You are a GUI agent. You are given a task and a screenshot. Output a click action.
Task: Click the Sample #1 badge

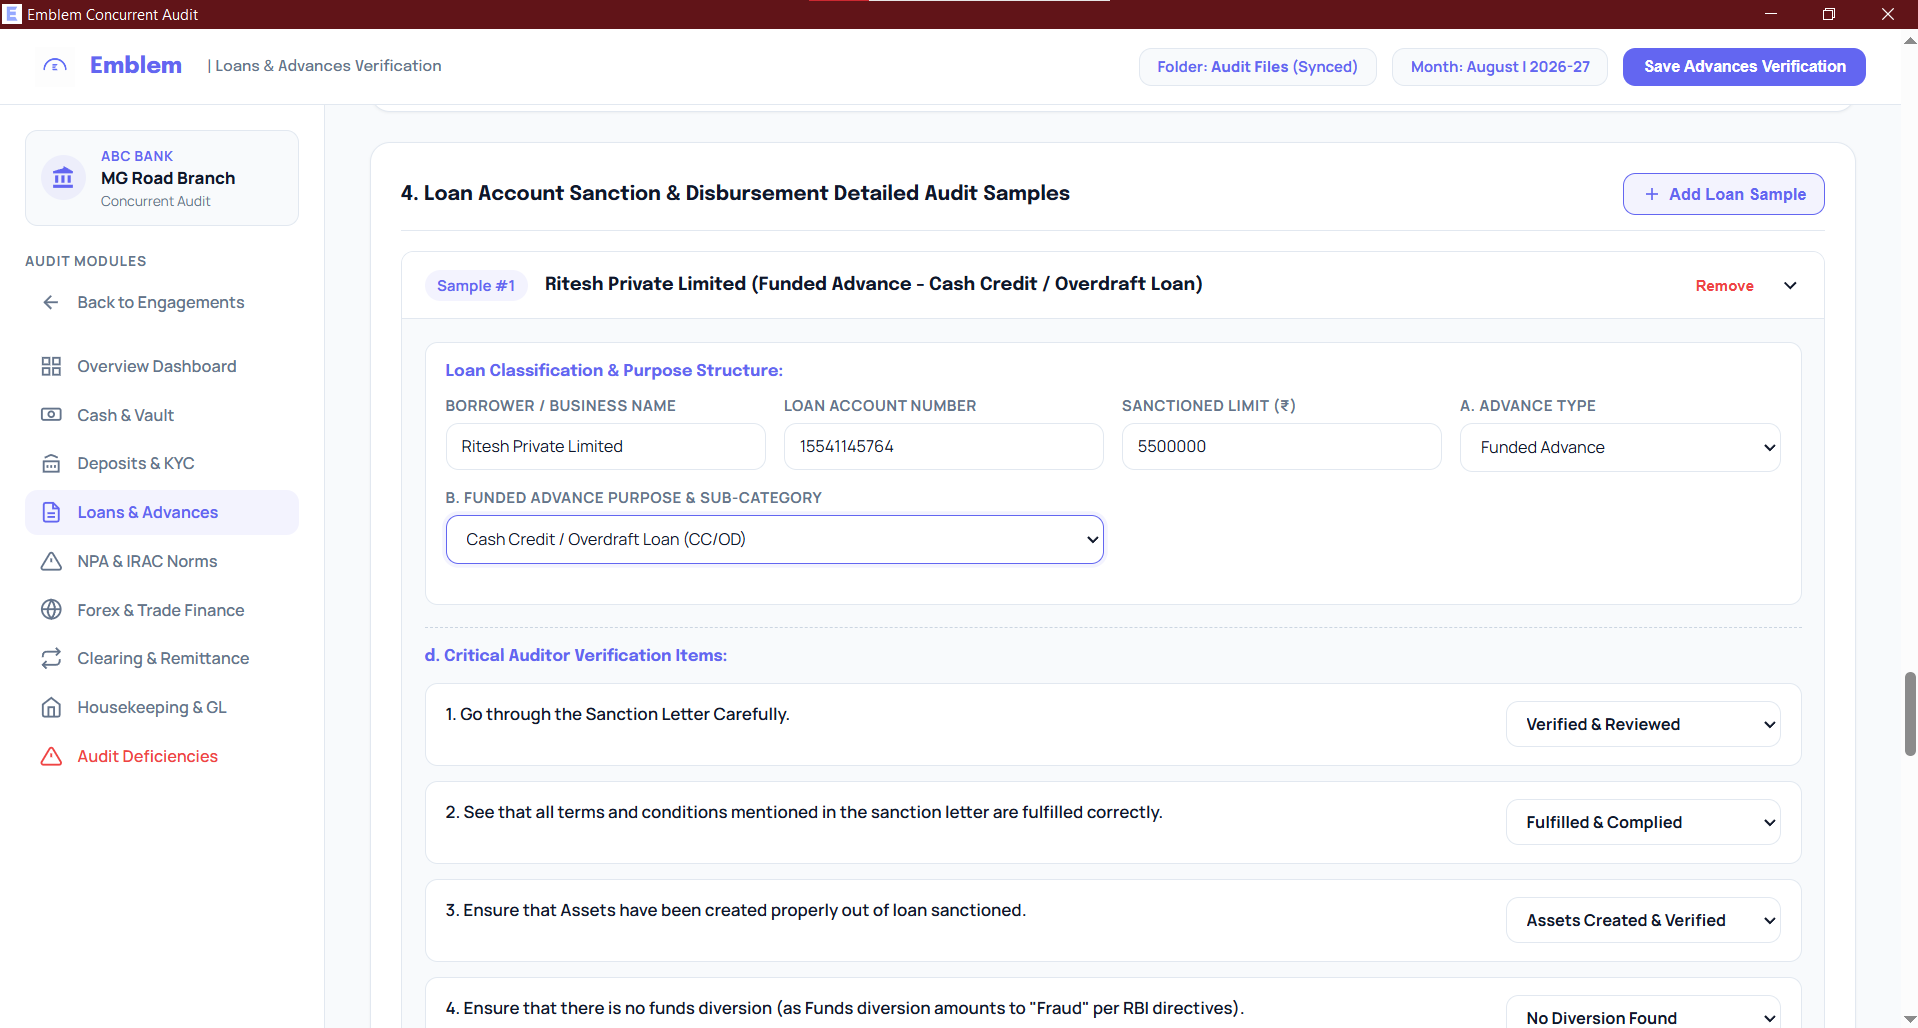click(x=476, y=285)
